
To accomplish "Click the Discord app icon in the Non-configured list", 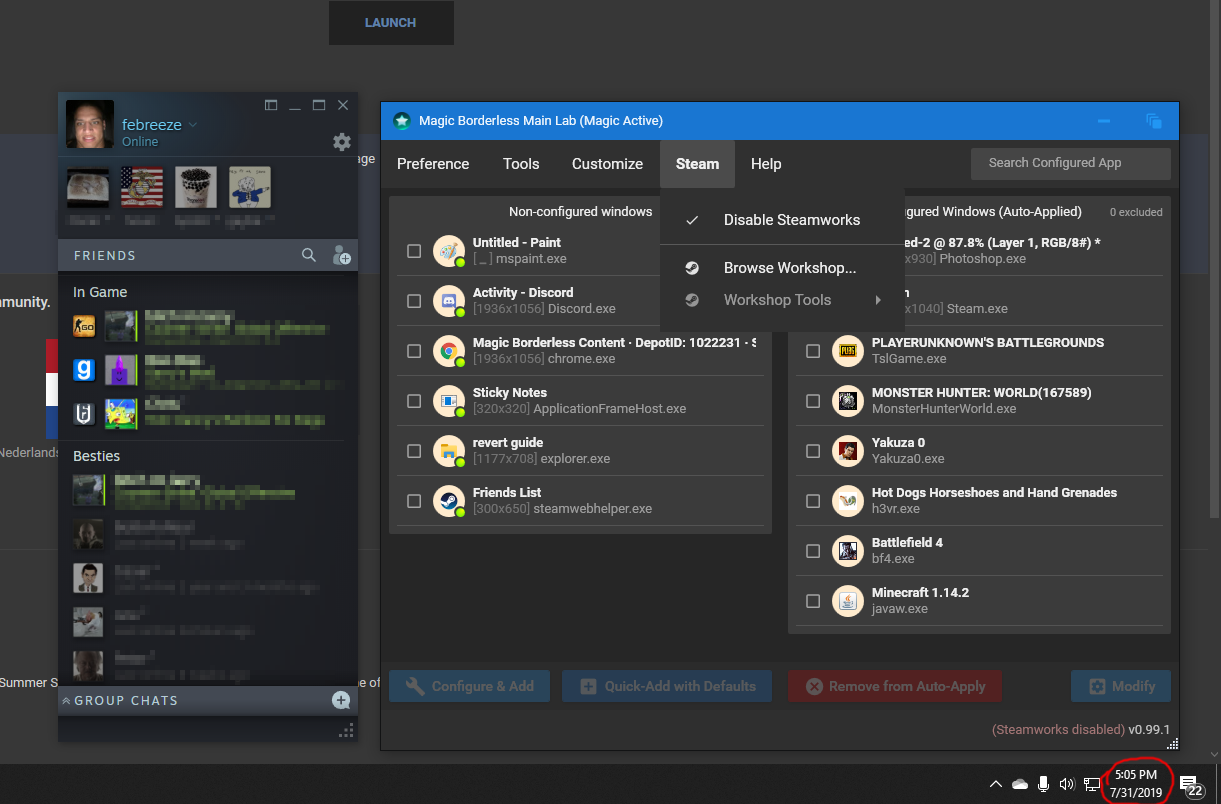I will pos(449,301).
